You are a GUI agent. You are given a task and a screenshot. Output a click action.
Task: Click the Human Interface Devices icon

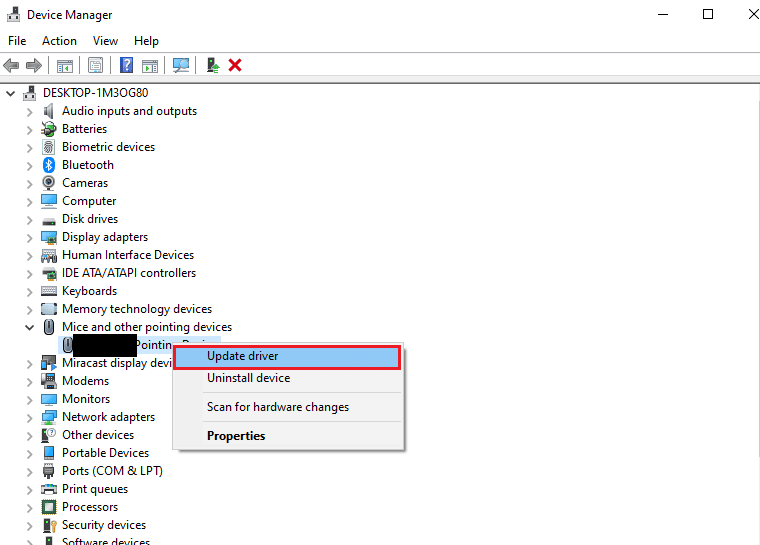pyautogui.click(x=48, y=255)
